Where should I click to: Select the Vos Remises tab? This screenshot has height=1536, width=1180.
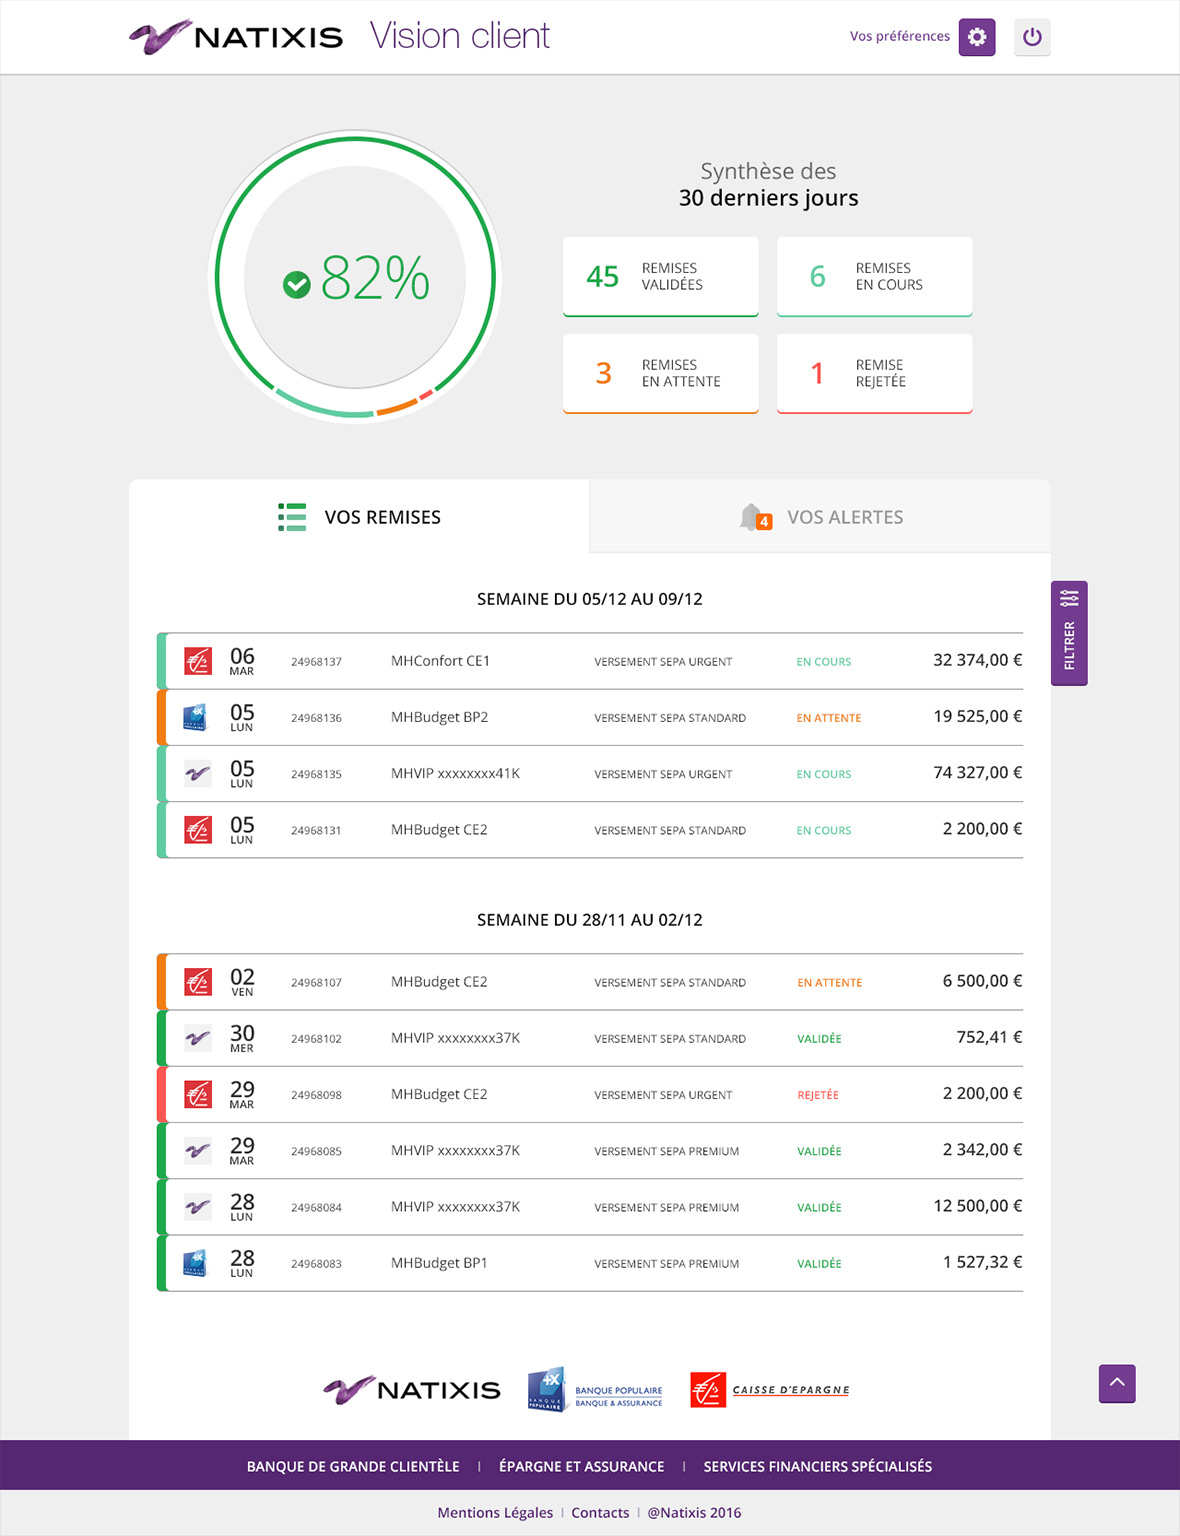pyautogui.click(x=360, y=517)
